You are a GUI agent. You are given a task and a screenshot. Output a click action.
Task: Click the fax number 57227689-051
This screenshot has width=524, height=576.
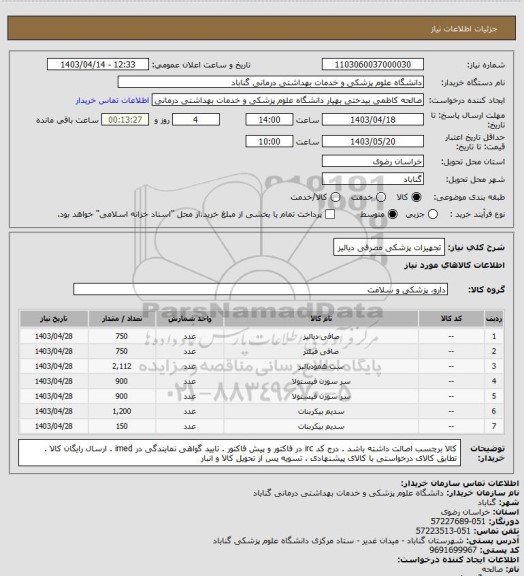coord(458,521)
